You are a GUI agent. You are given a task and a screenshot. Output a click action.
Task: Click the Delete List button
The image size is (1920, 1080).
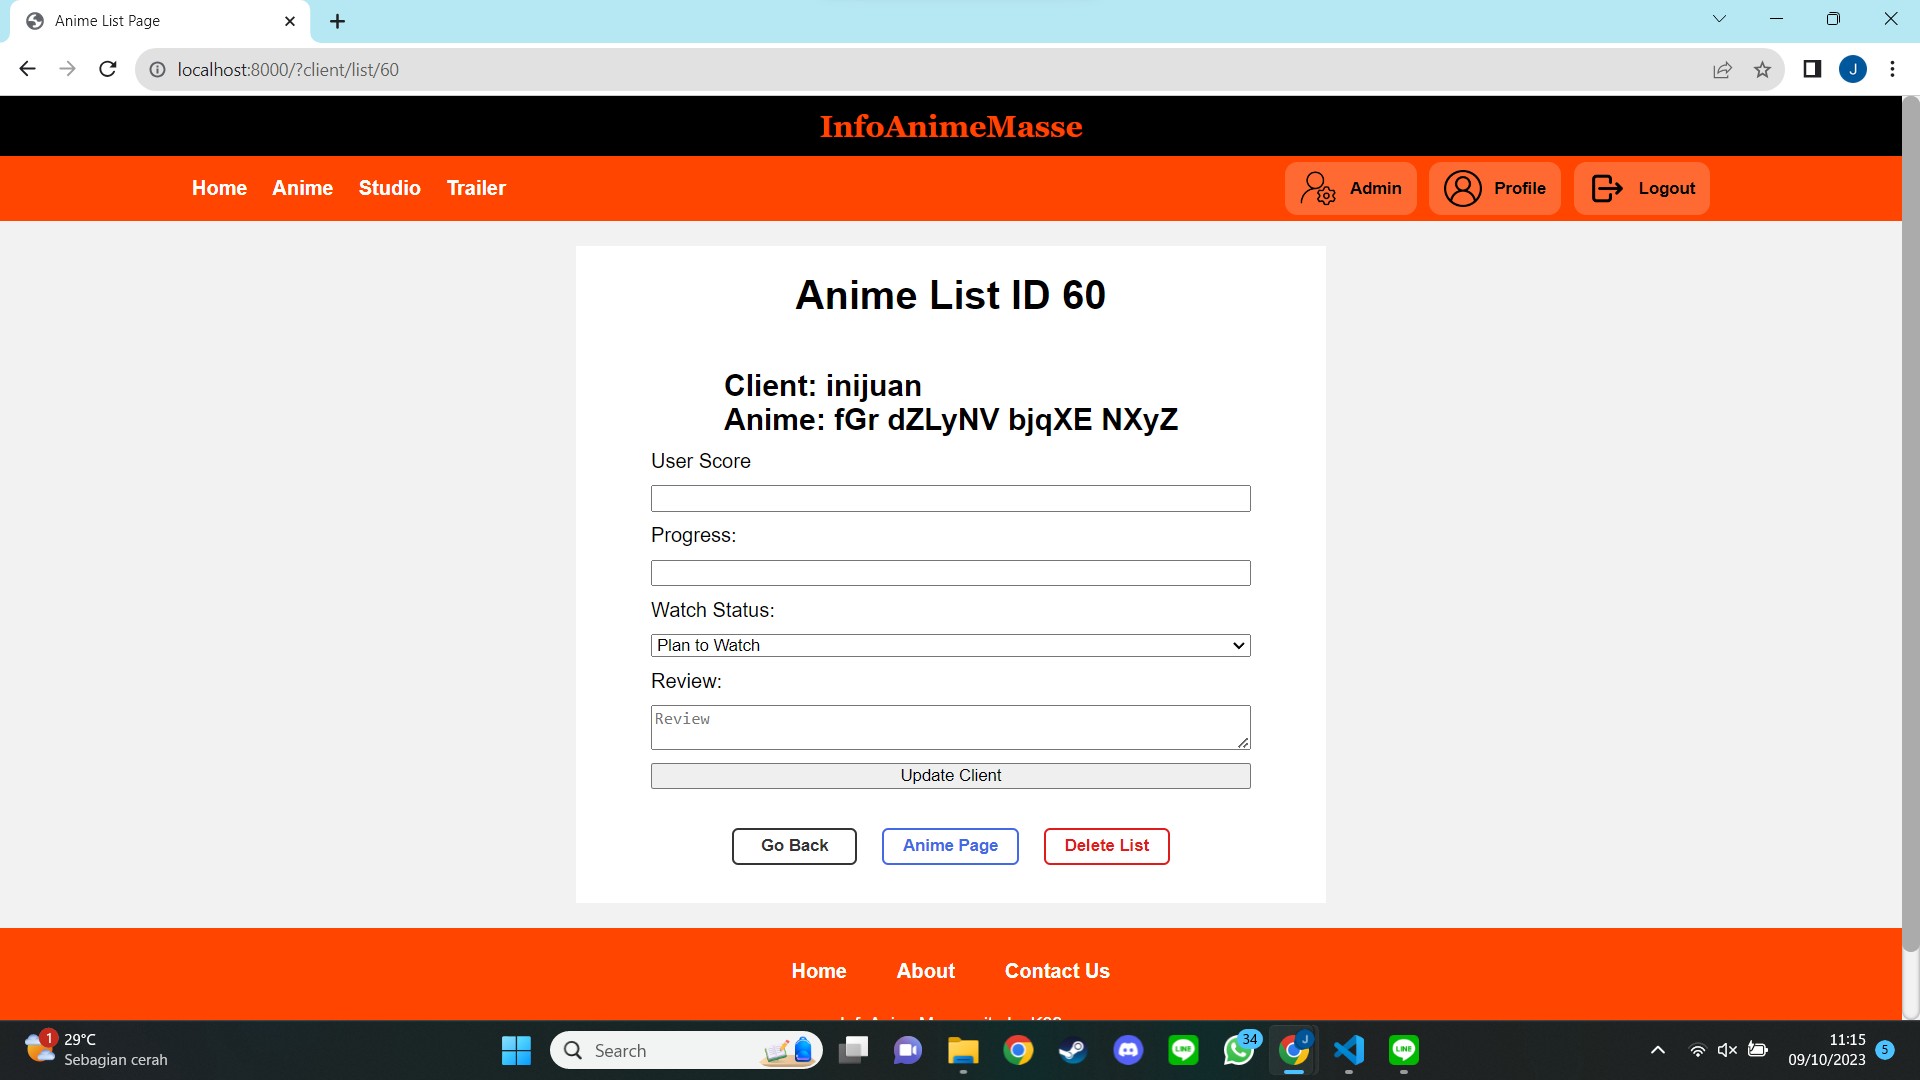click(x=1106, y=846)
